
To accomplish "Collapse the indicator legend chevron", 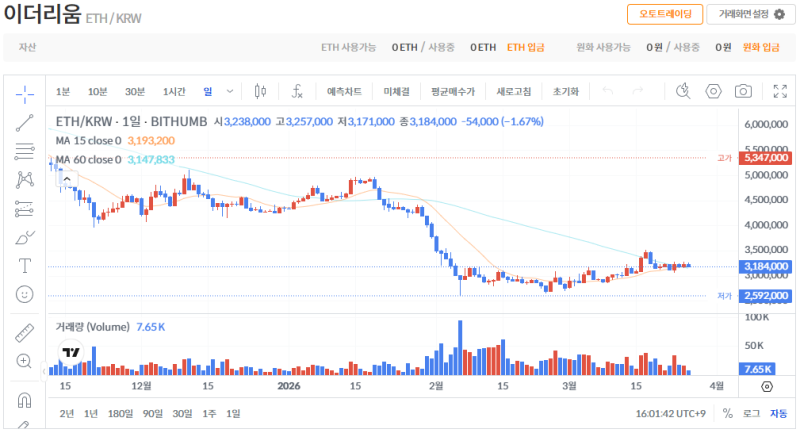I will point(67,179).
